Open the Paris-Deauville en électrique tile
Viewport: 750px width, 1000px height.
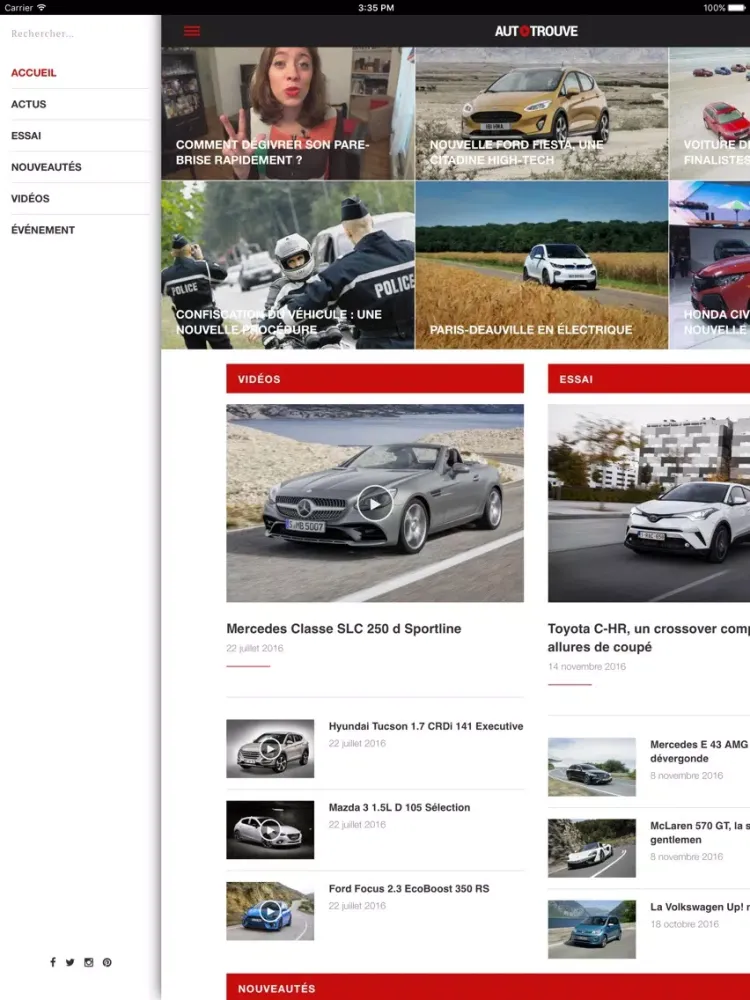pyautogui.click(x=541, y=265)
